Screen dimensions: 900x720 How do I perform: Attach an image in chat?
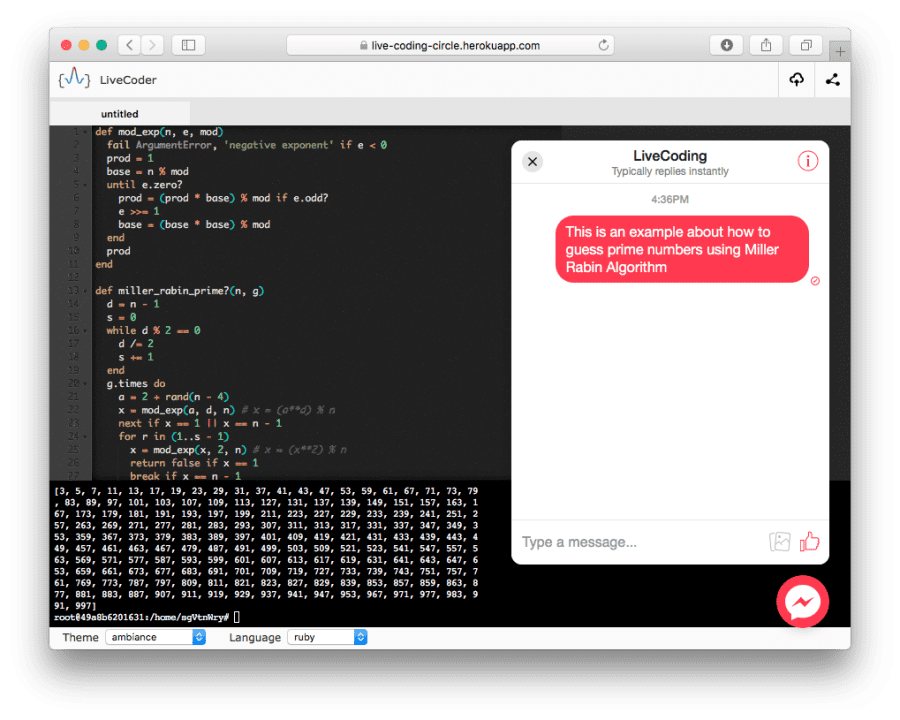coord(779,541)
